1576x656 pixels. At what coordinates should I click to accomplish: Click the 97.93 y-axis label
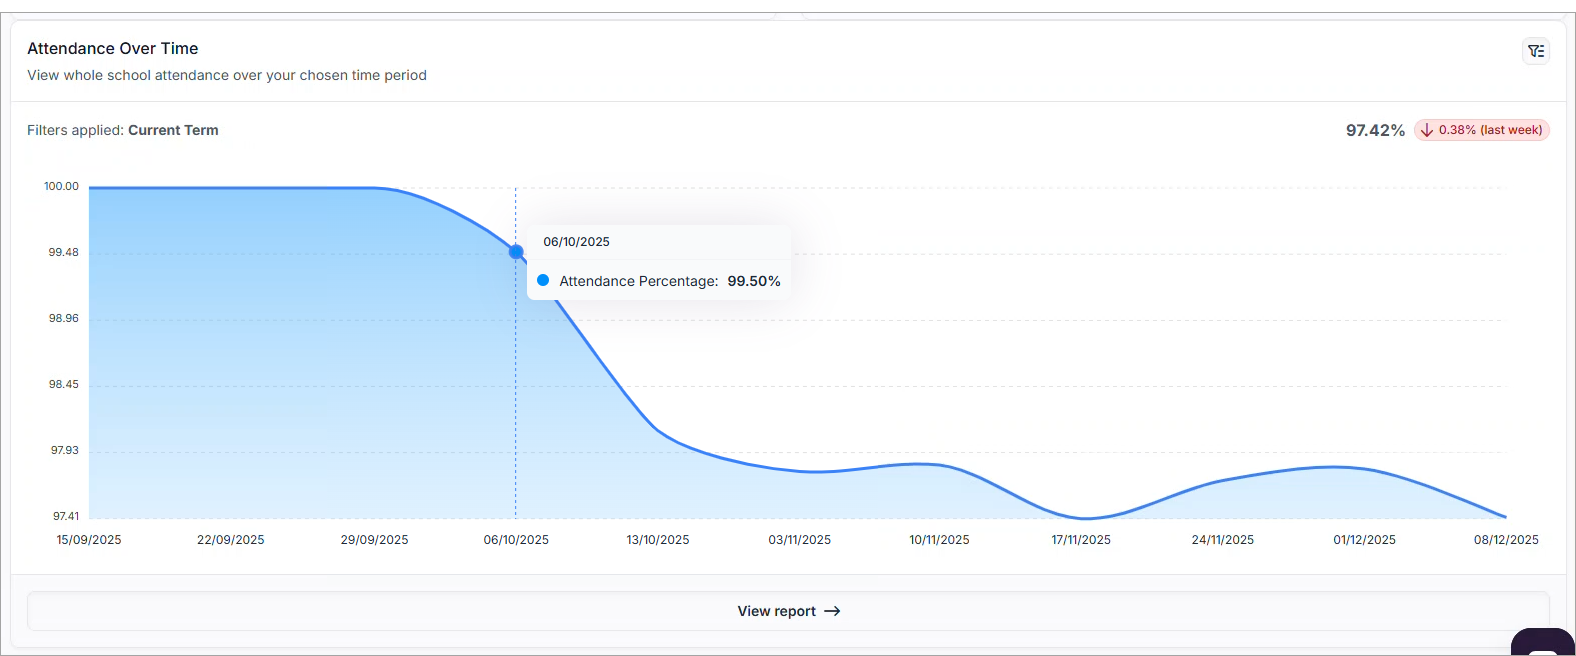tap(65, 450)
